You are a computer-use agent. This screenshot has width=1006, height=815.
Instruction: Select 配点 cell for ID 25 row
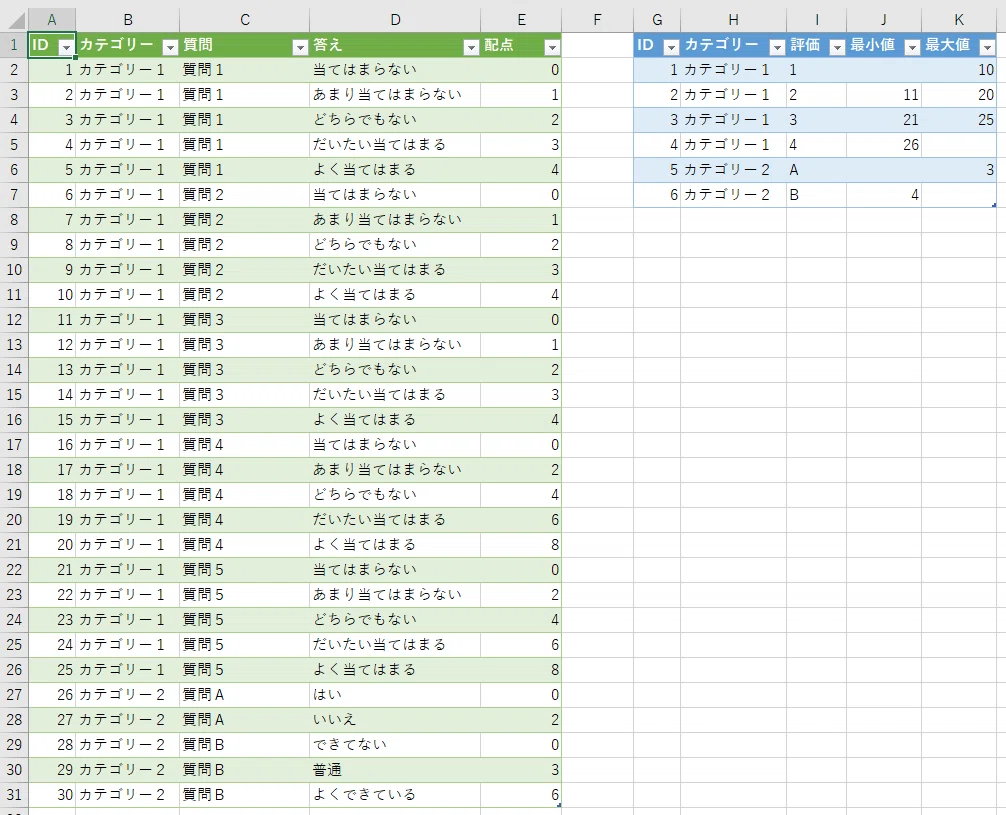[521, 669]
